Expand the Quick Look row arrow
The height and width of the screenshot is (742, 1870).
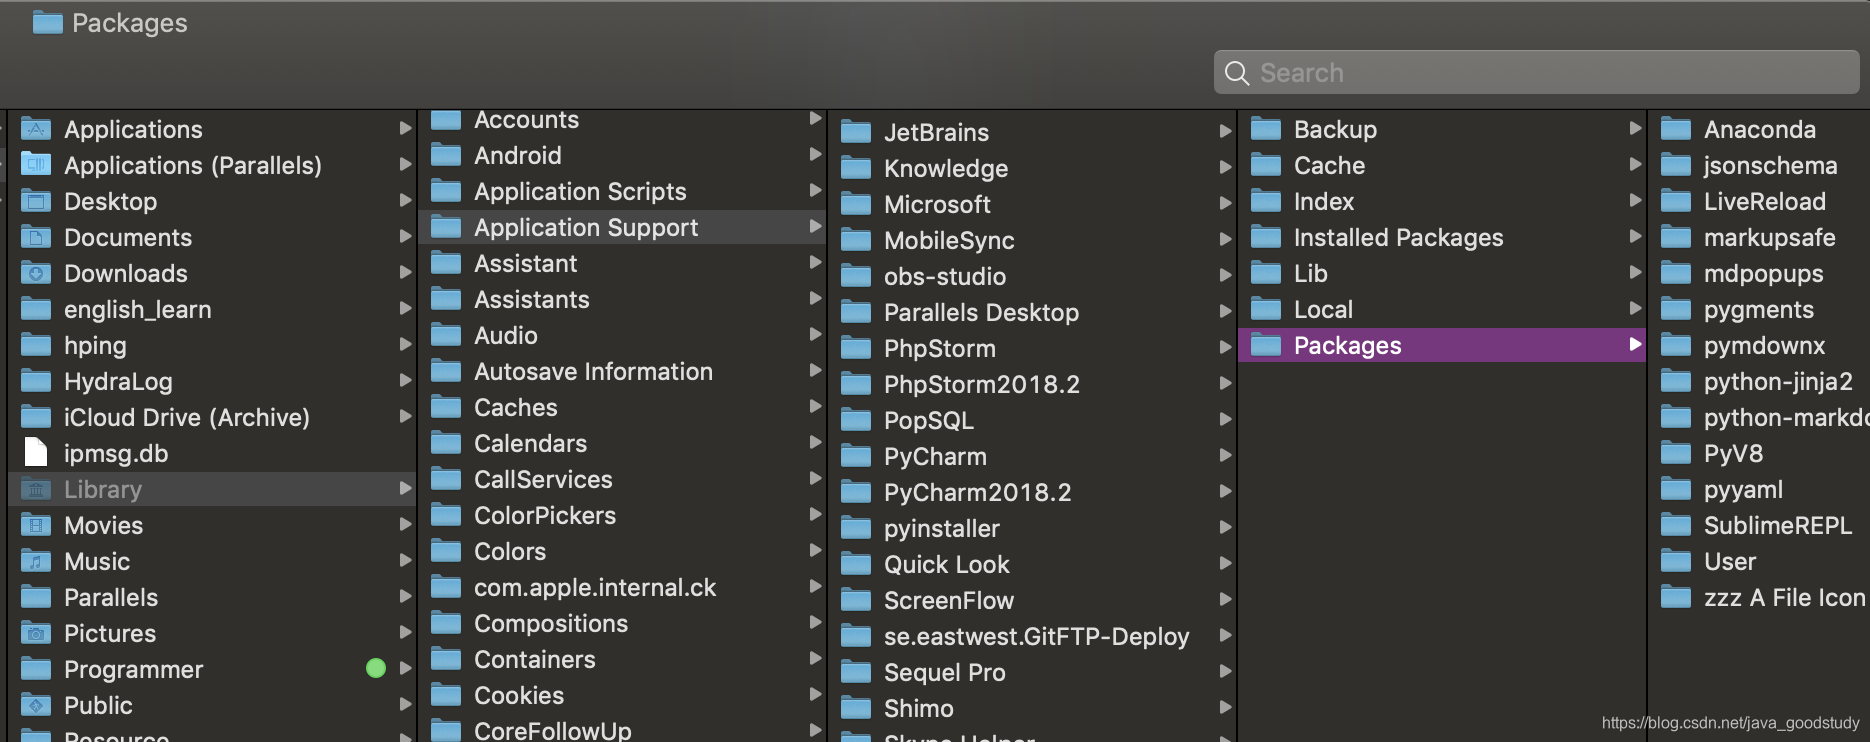point(1225,563)
